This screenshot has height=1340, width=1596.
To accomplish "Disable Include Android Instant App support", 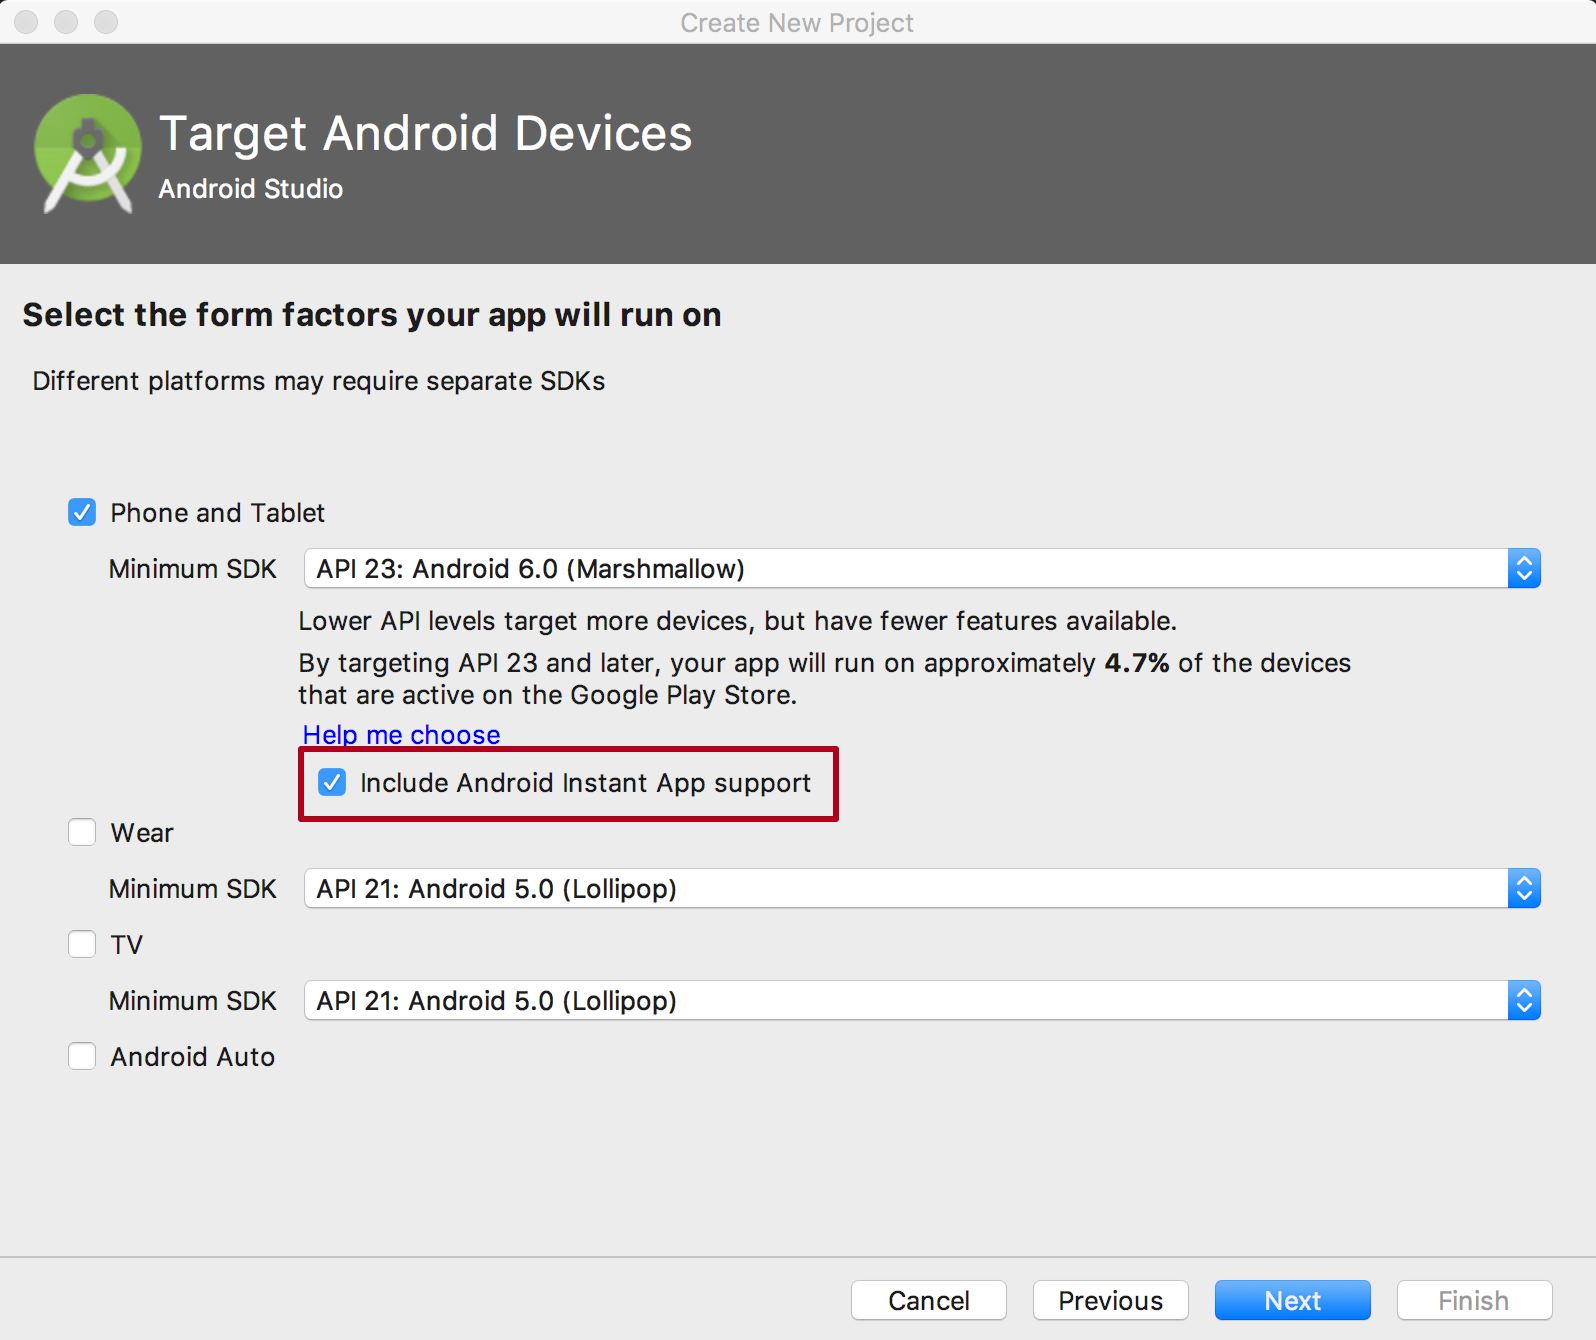I will coord(332,782).
